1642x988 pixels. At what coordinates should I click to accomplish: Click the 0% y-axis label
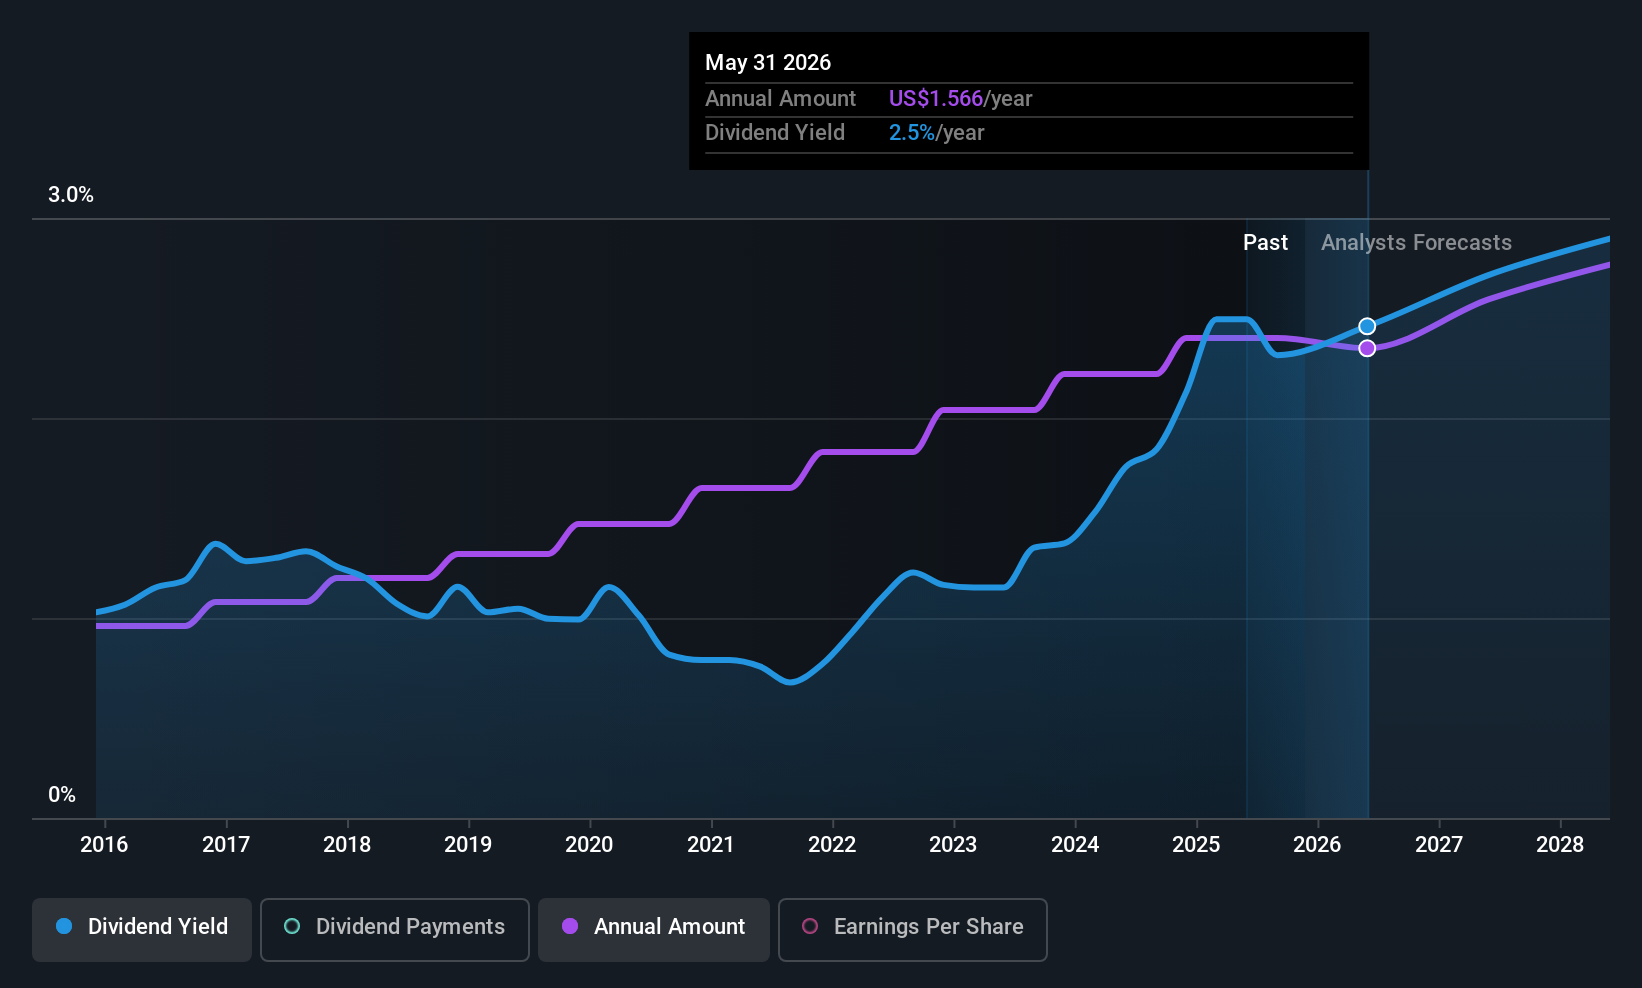(x=62, y=795)
